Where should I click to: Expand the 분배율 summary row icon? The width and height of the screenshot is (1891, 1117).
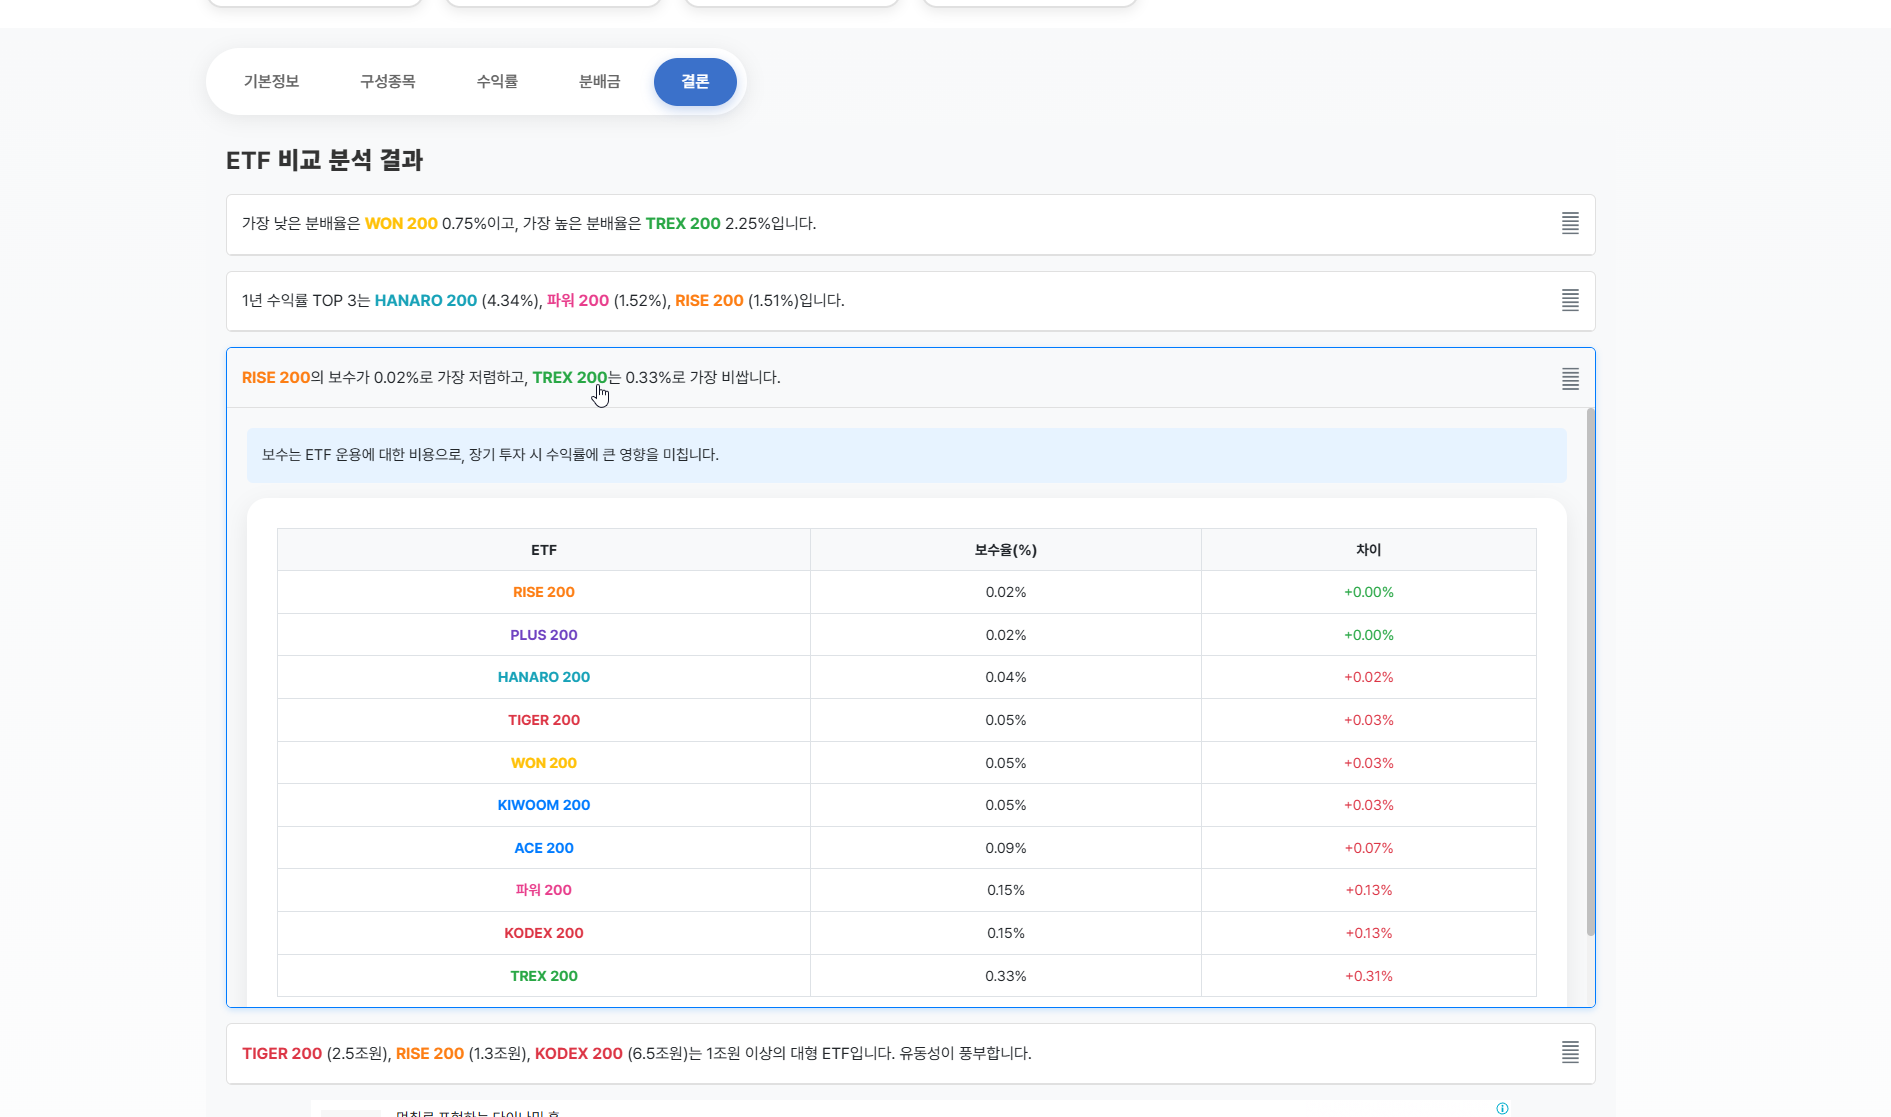click(1570, 224)
